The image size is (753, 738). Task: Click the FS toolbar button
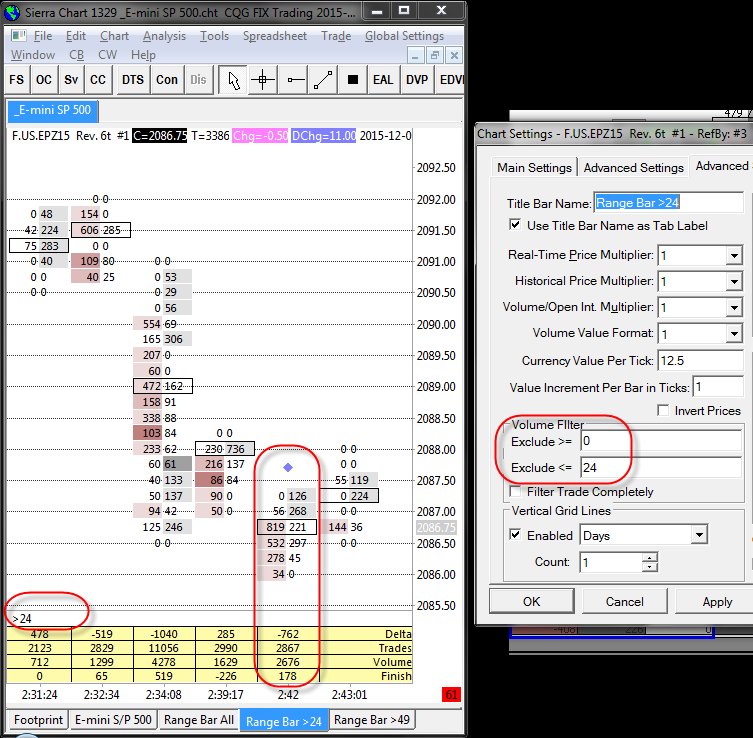click(x=17, y=80)
